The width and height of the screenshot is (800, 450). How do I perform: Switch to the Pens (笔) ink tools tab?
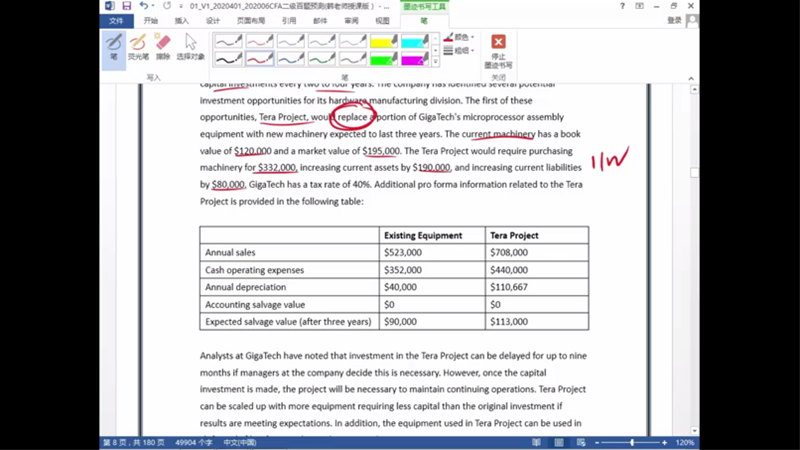pyautogui.click(x=424, y=21)
